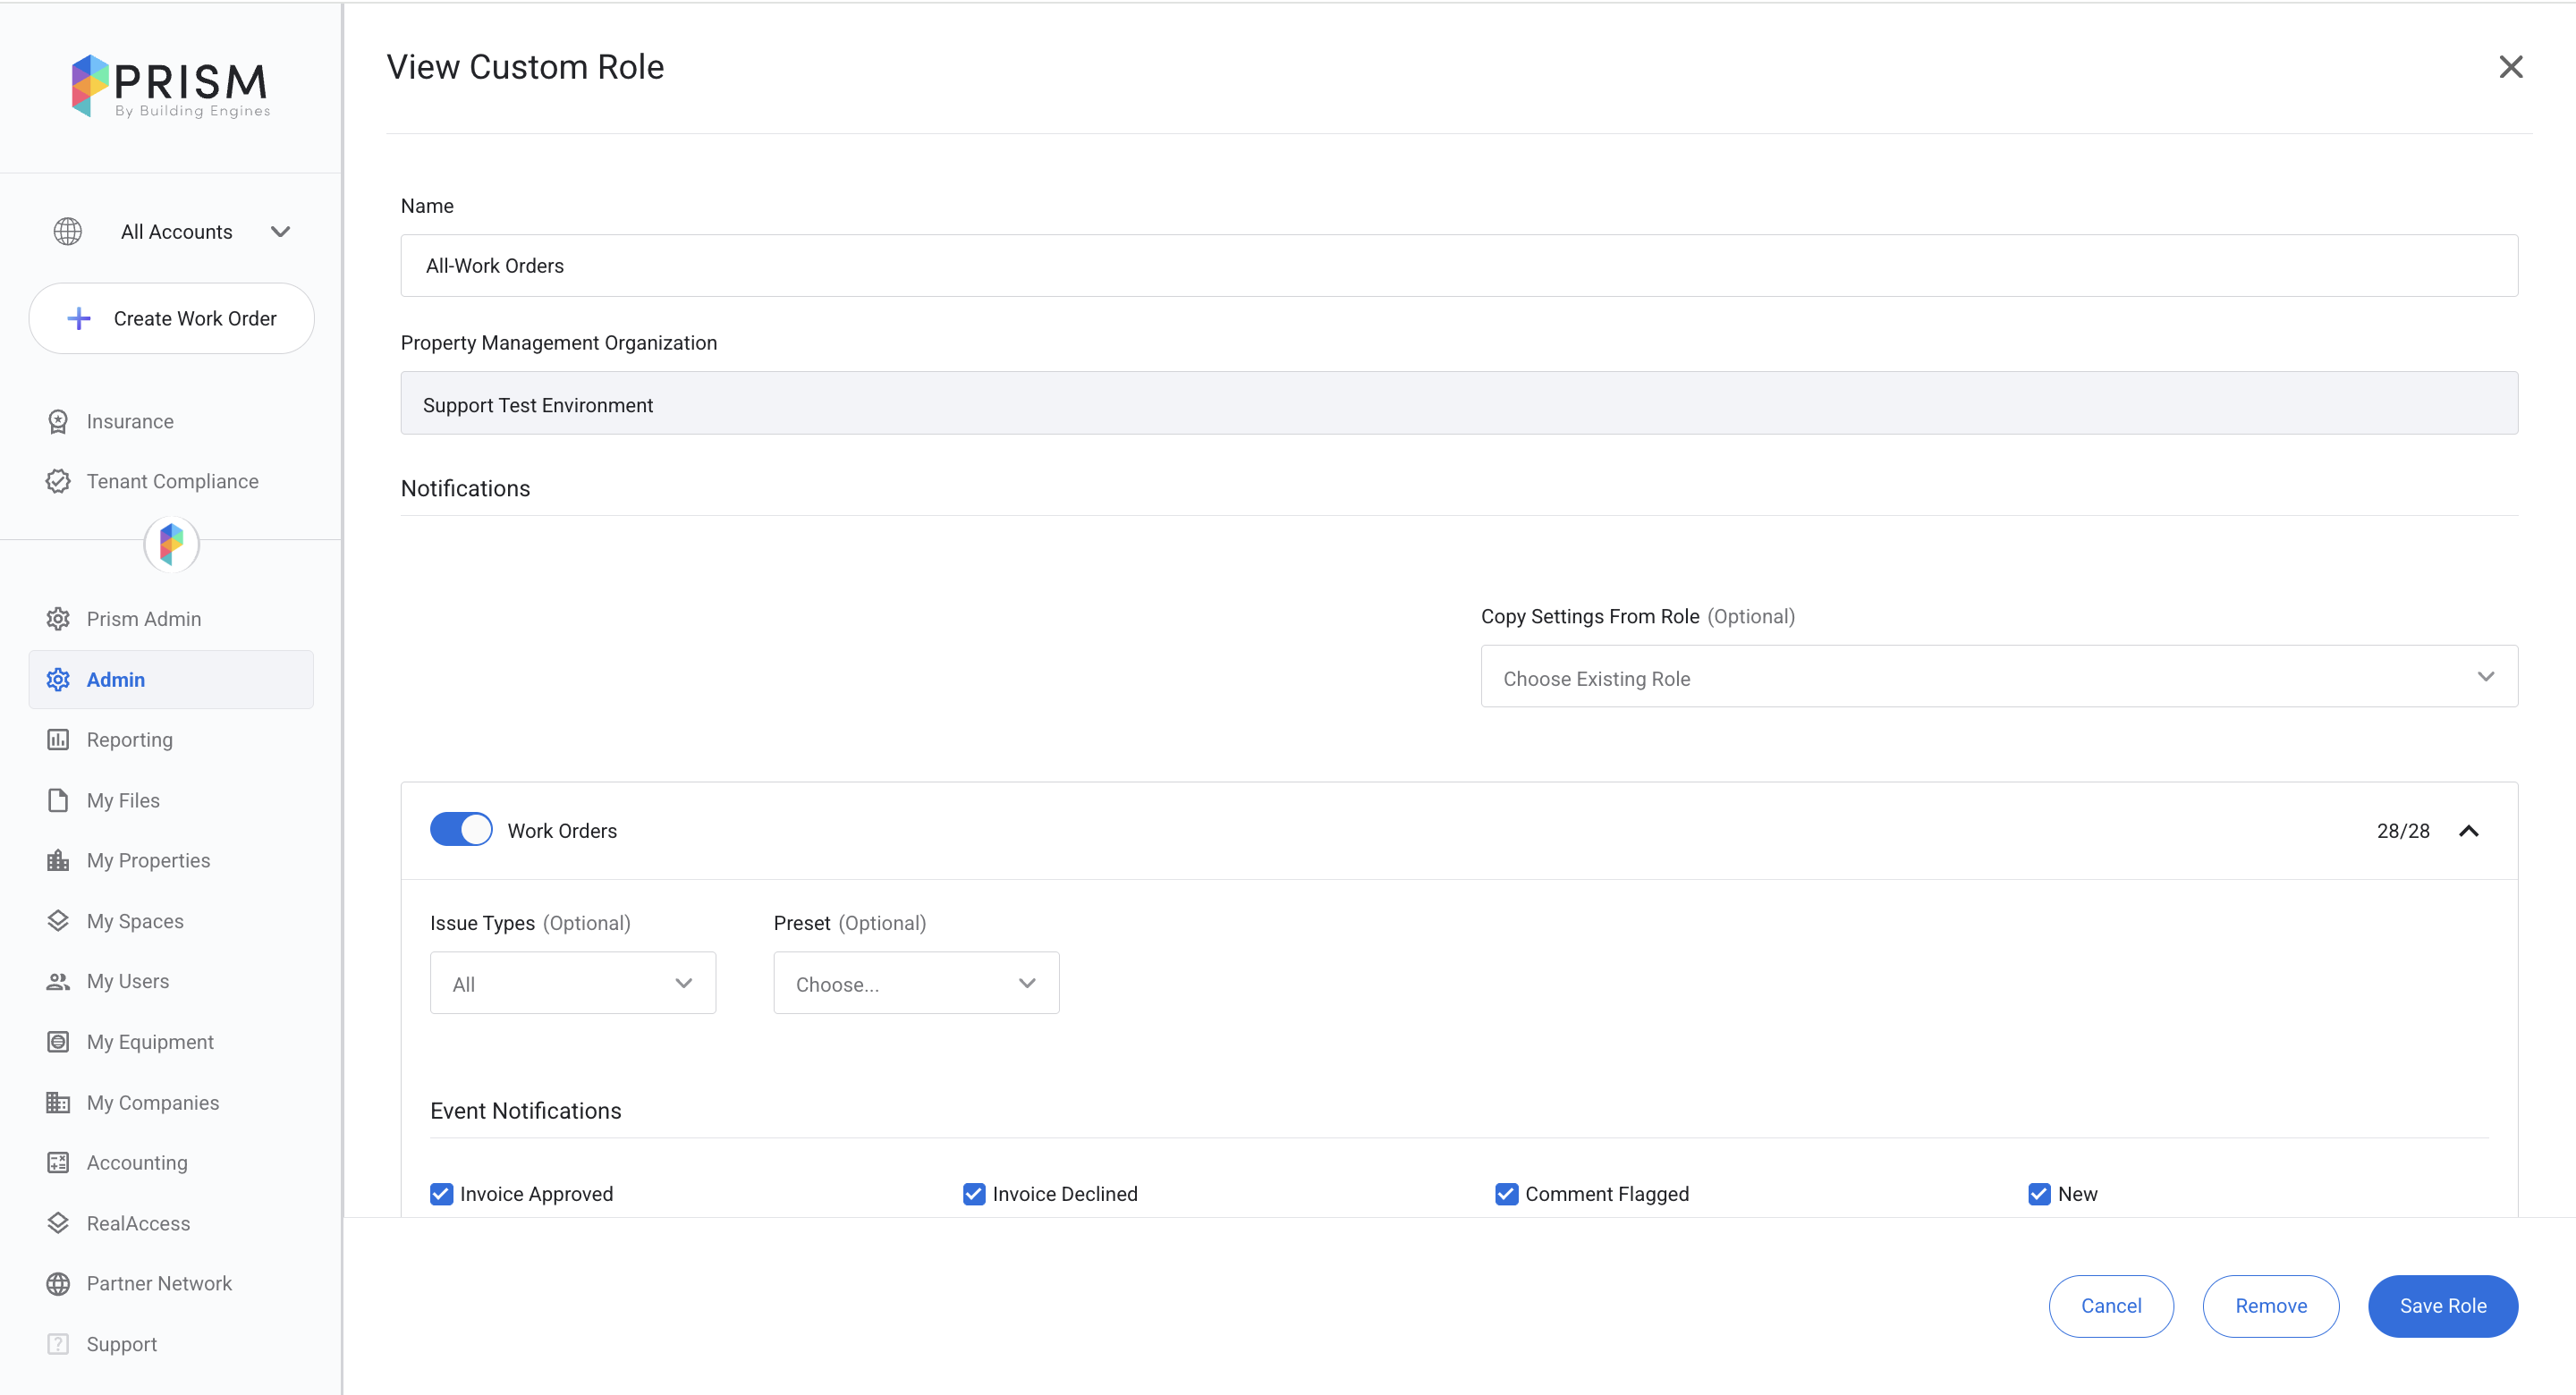Click the My Equipment icon
This screenshot has height=1395, width=2576.
tap(58, 1042)
